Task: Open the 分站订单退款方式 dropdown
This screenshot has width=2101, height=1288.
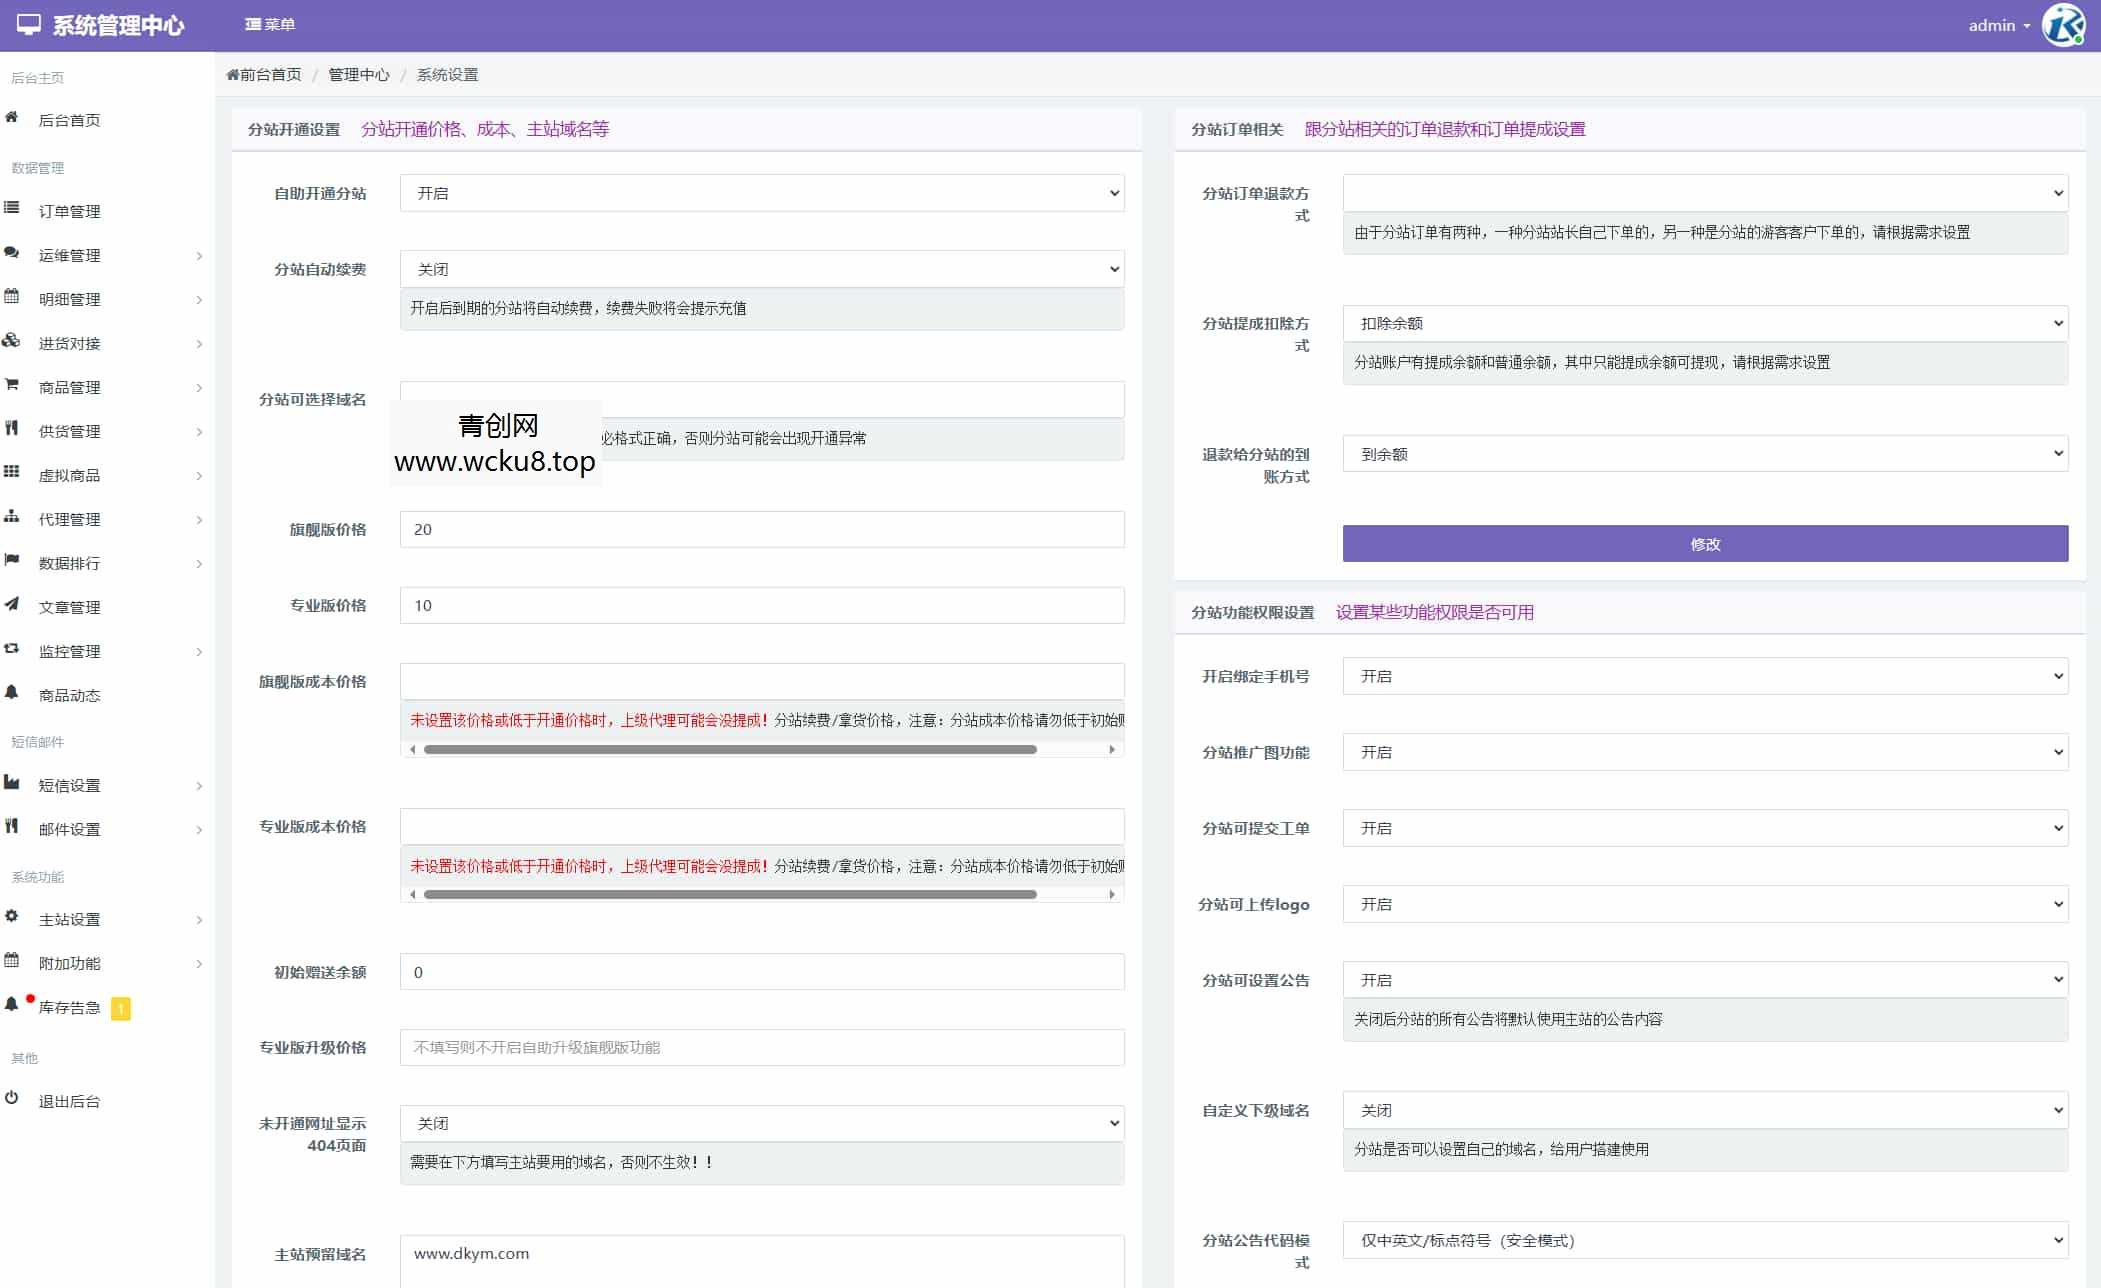Action: point(1705,192)
